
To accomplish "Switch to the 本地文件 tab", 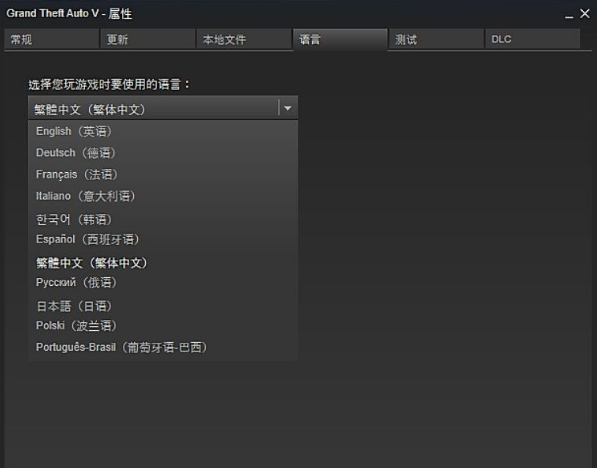I will click(x=244, y=39).
